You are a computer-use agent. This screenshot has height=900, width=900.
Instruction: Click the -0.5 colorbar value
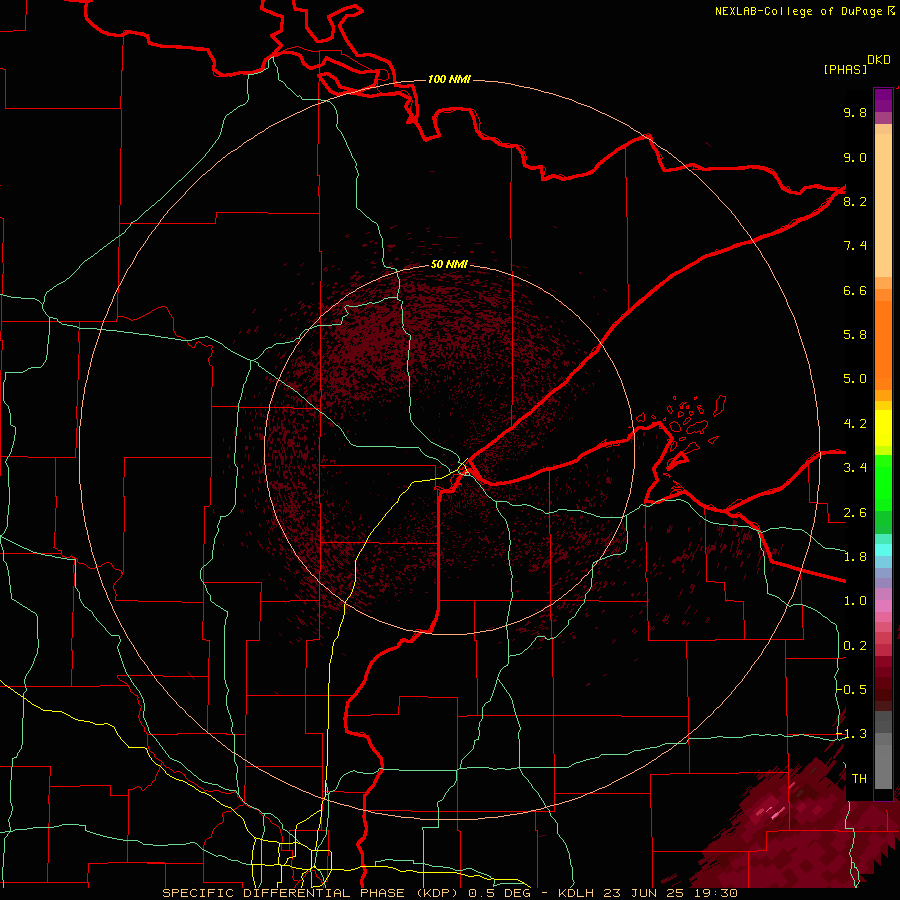(x=852, y=690)
